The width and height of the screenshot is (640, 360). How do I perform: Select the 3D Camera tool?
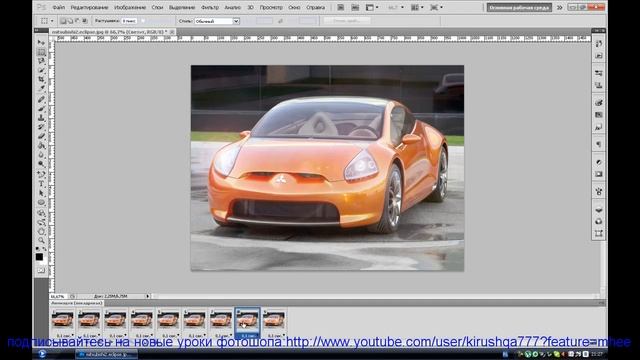[41, 222]
